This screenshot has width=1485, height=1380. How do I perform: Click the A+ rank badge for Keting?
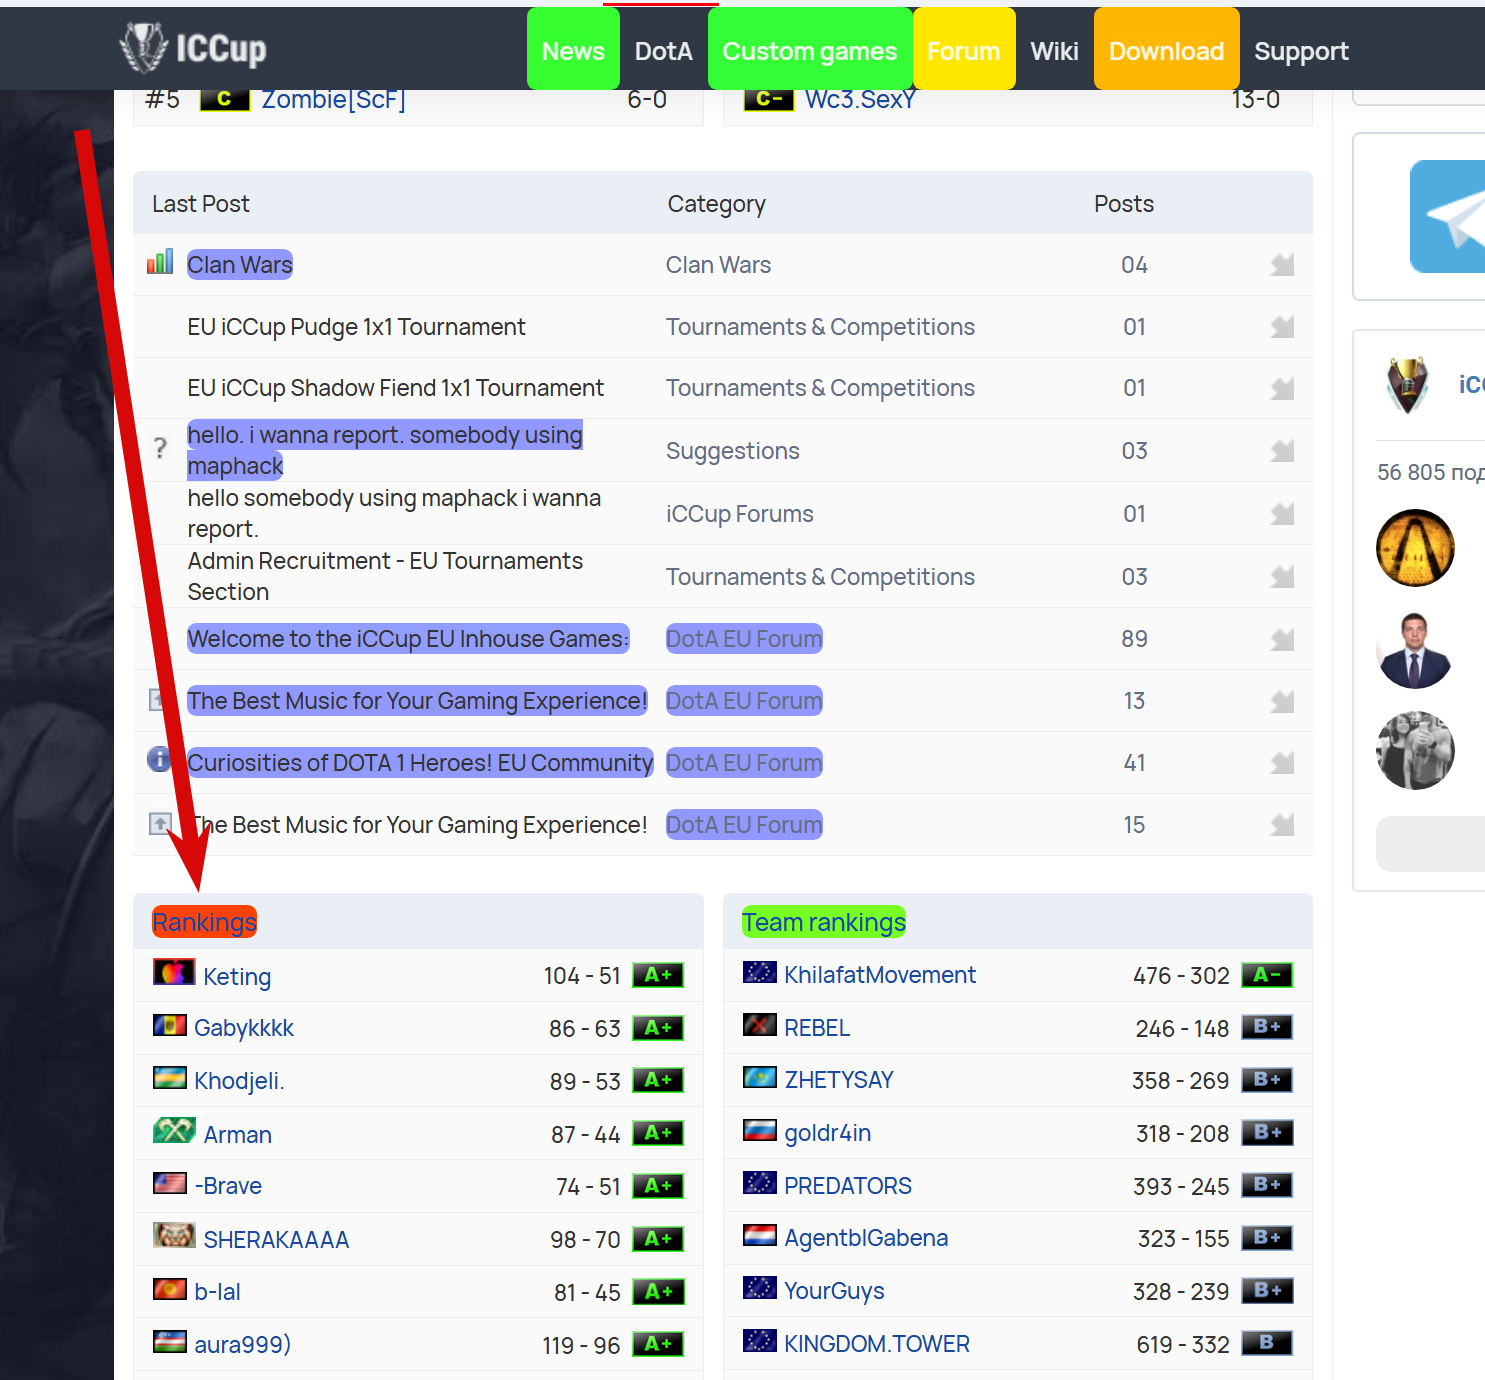click(658, 975)
